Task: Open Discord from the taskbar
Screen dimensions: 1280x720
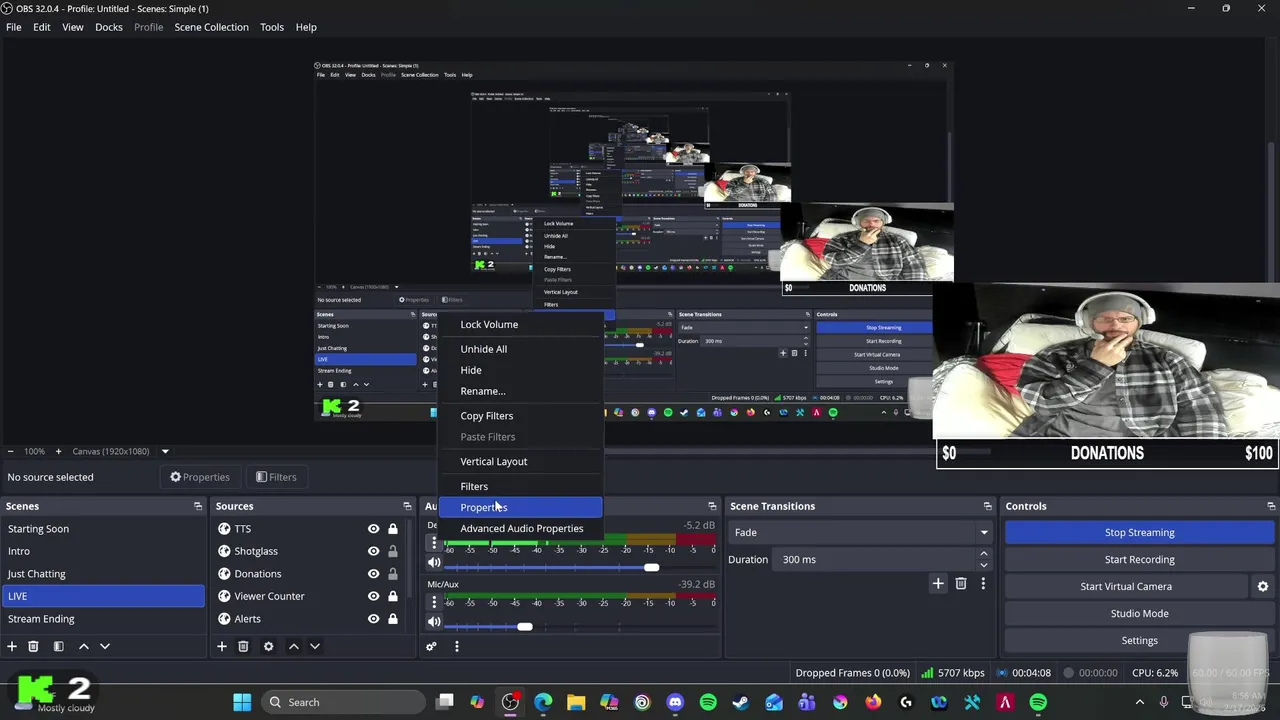Action: tap(675, 702)
